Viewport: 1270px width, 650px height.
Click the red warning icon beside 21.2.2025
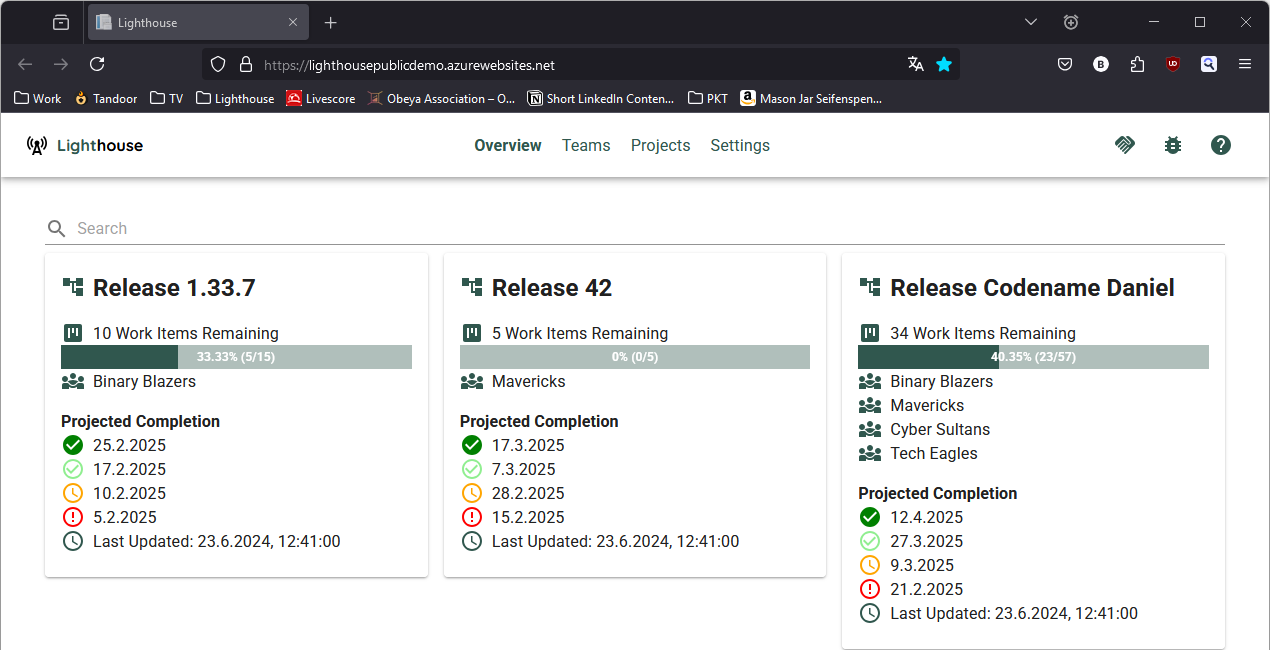click(870, 589)
